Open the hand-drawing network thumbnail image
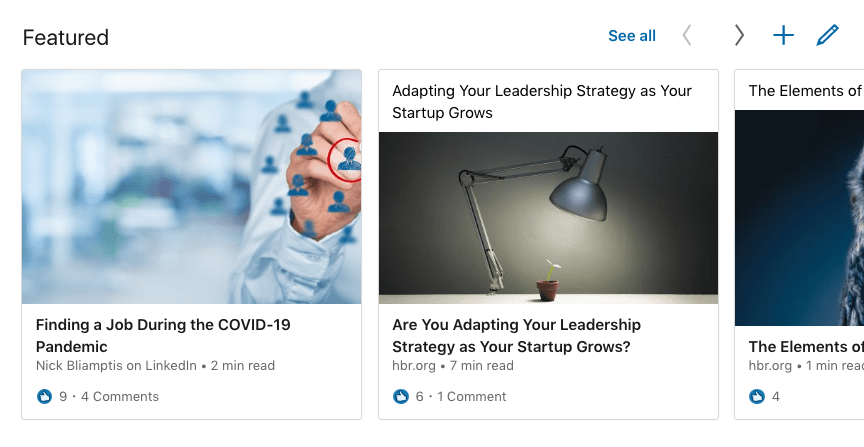The height and width of the screenshot is (447, 864). point(191,187)
